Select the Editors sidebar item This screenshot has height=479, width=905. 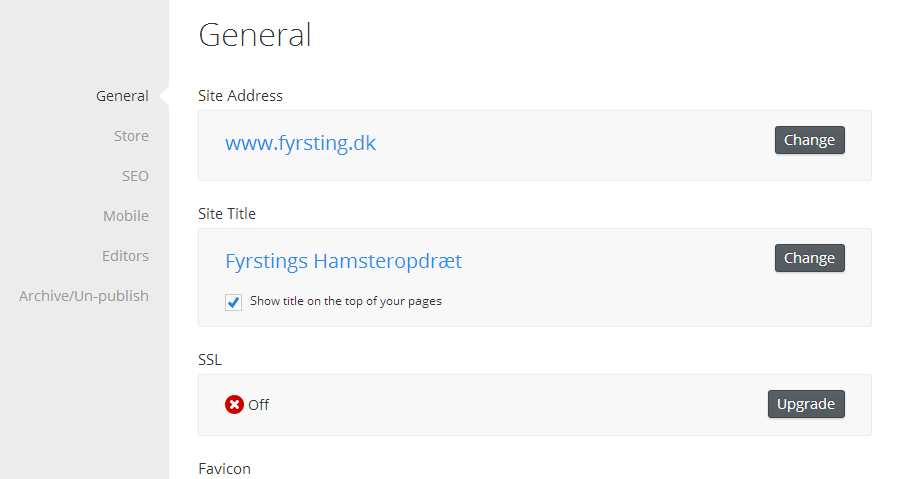125,256
